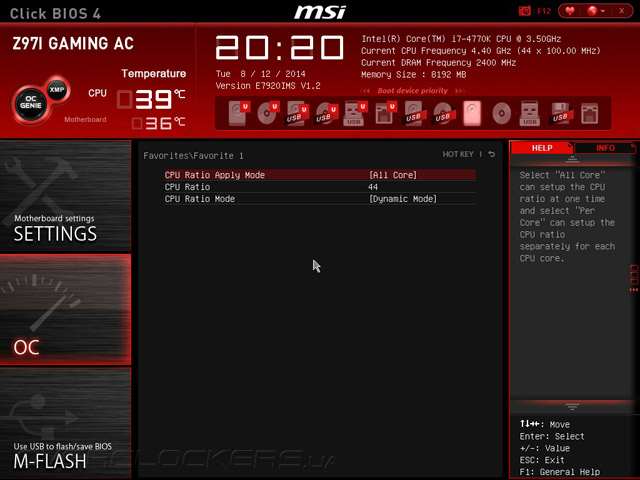Screen dimensions: 640x480
Task: Click the HOT KEY button
Action: pos(458,154)
